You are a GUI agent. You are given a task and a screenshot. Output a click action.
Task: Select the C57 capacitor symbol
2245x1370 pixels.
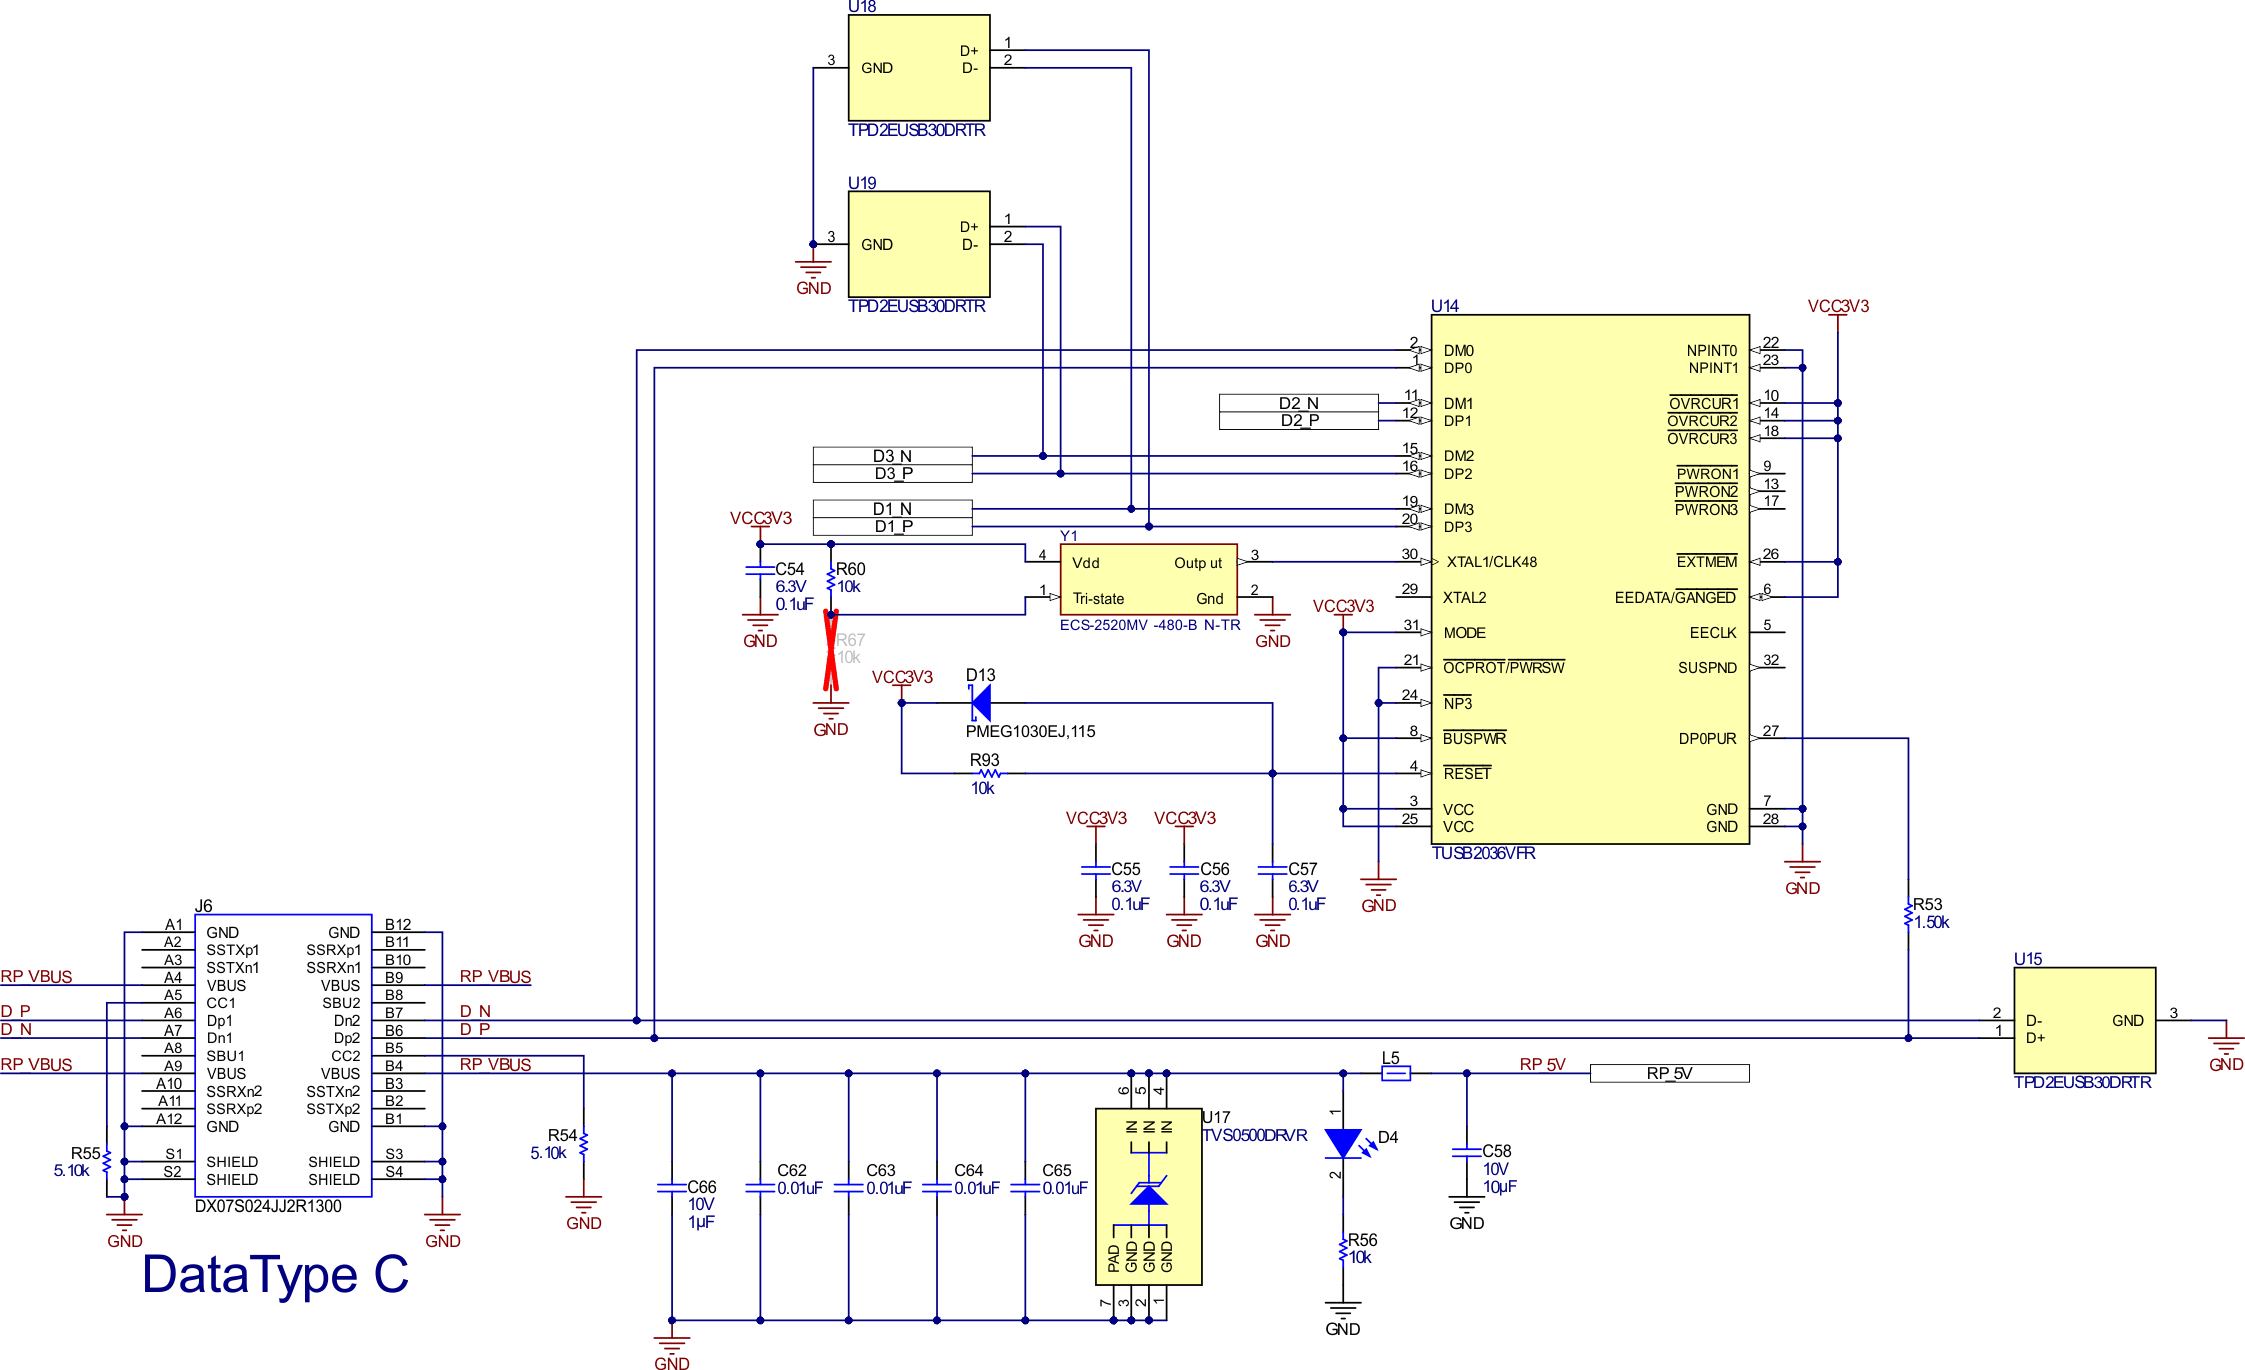(1272, 870)
